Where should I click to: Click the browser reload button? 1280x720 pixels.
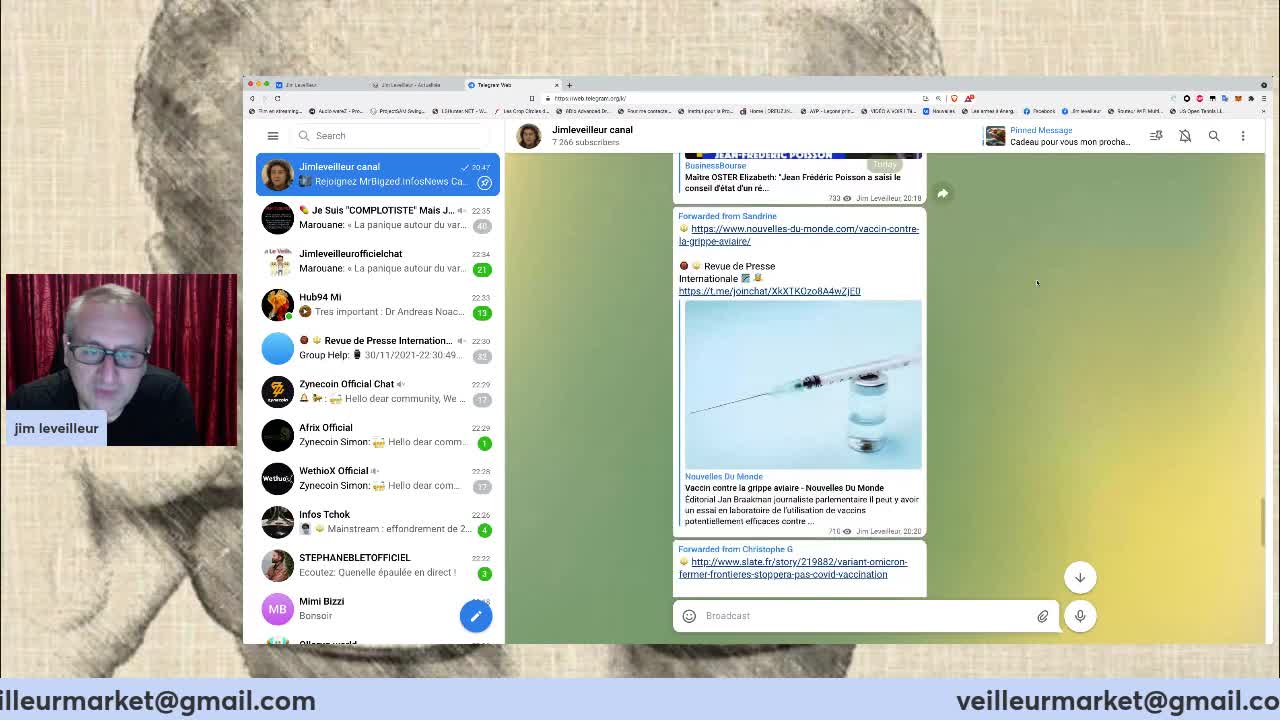277,98
